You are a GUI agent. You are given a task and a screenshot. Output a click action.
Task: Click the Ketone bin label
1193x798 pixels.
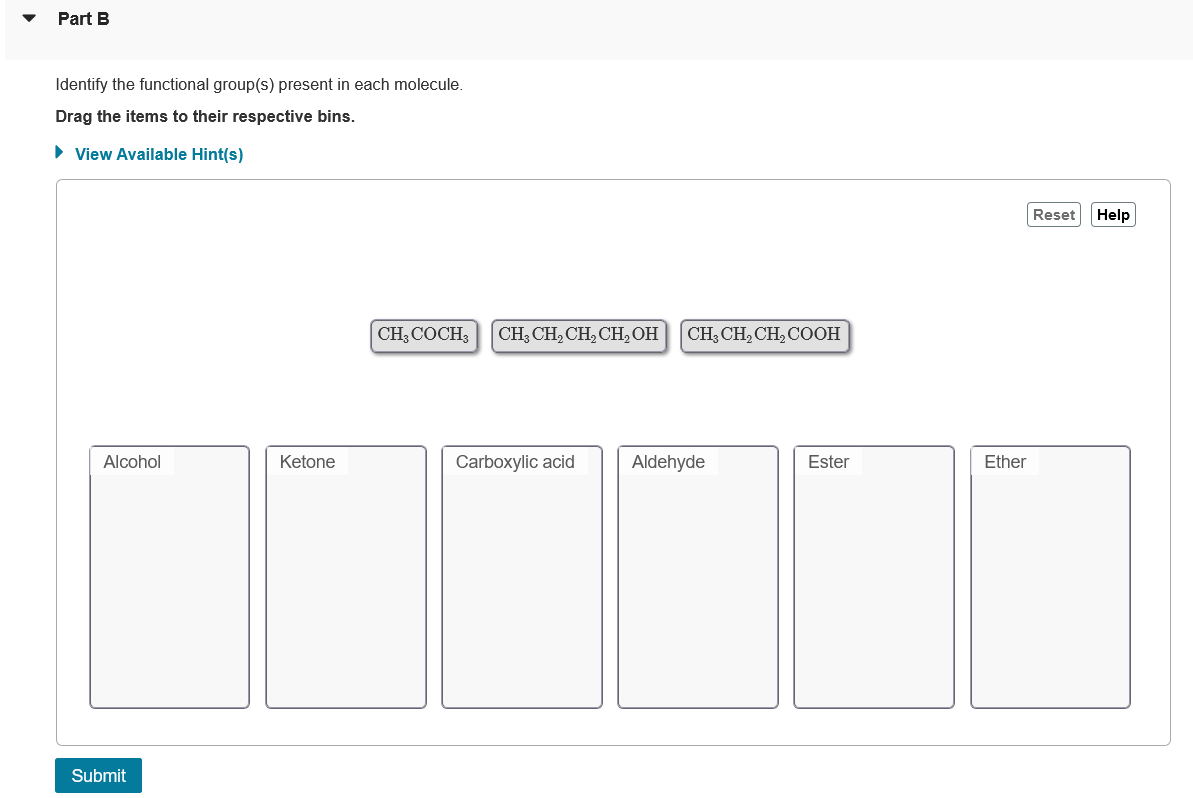coord(306,462)
